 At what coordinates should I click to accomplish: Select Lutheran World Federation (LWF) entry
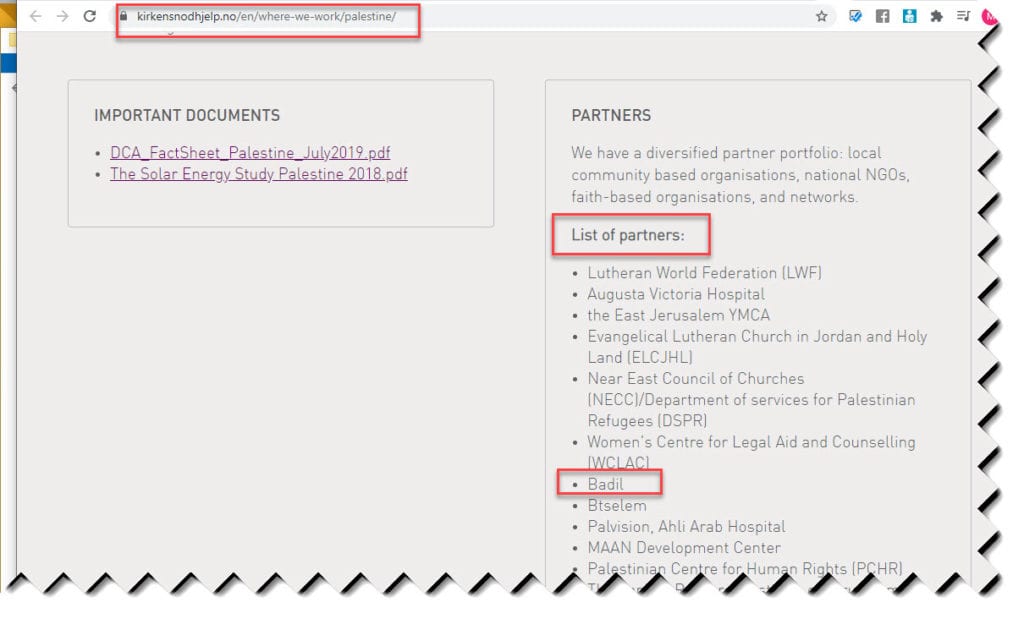click(705, 273)
